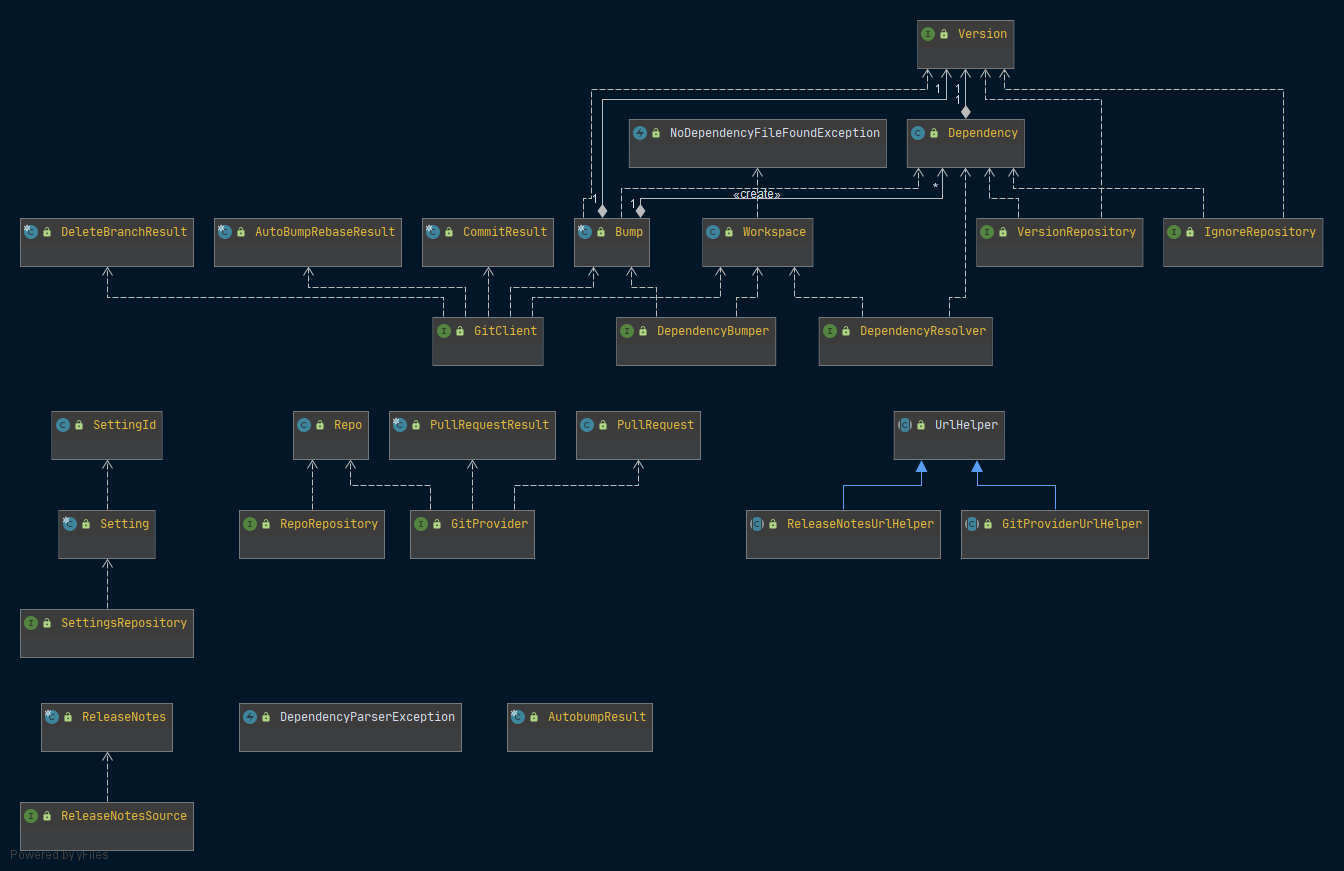This screenshot has width=1344, height=871.
Task: Select the text label "Workspace"
Action: coord(774,232)
